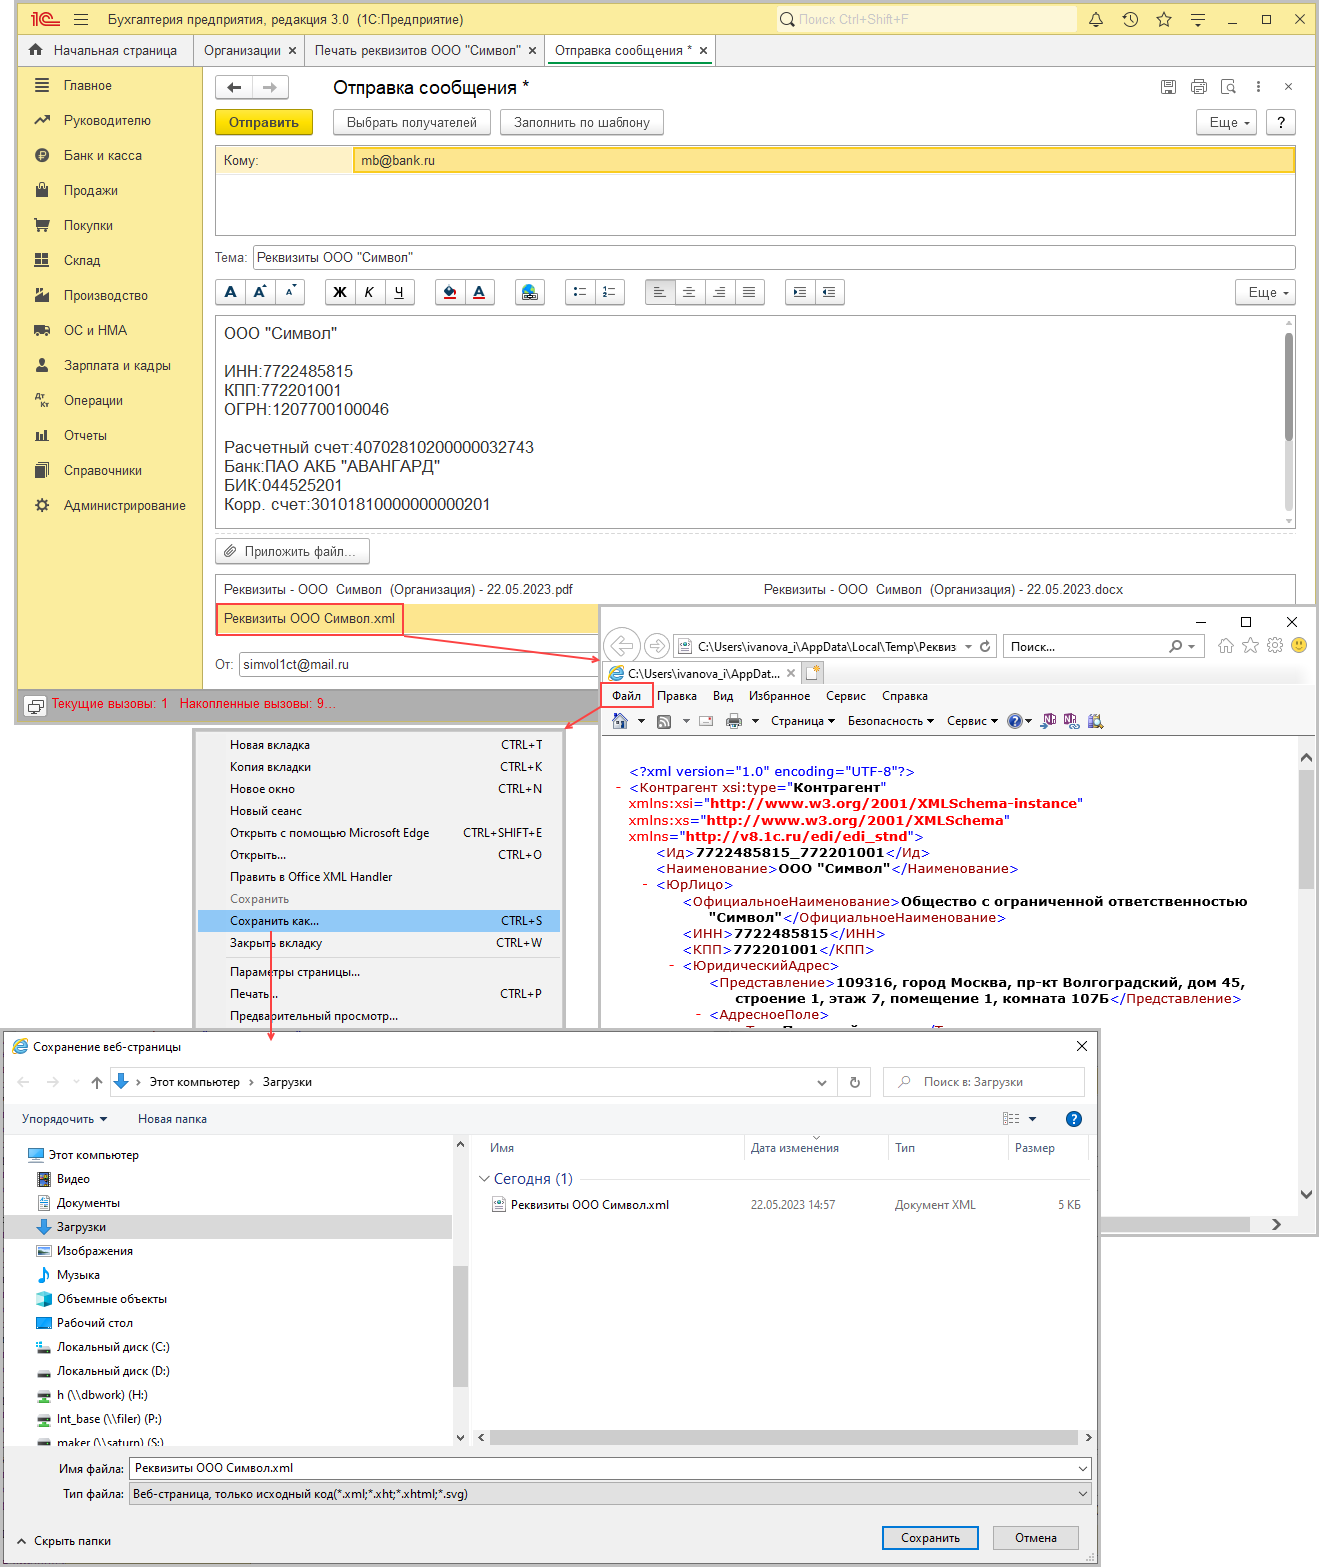Pick text color A icon
Image resolution: width=1319 pixels, height=1567 pixels.
[479, 292]
